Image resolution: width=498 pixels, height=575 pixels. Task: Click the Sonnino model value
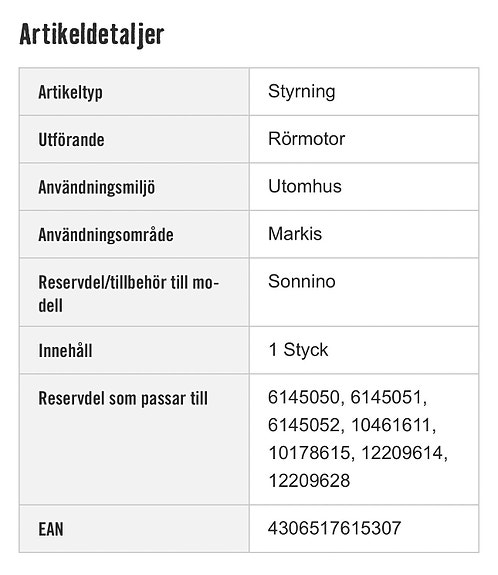(301, 282)
